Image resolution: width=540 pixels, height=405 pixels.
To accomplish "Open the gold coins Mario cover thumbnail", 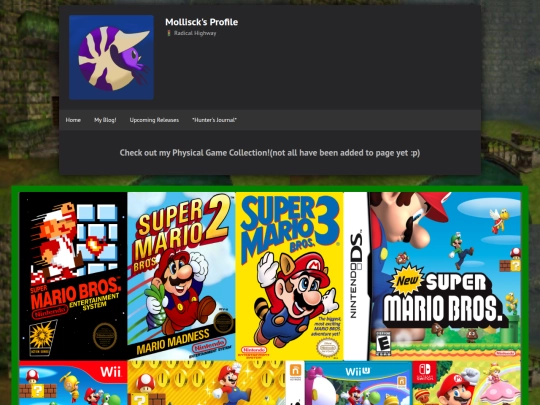I will [206, 383].
